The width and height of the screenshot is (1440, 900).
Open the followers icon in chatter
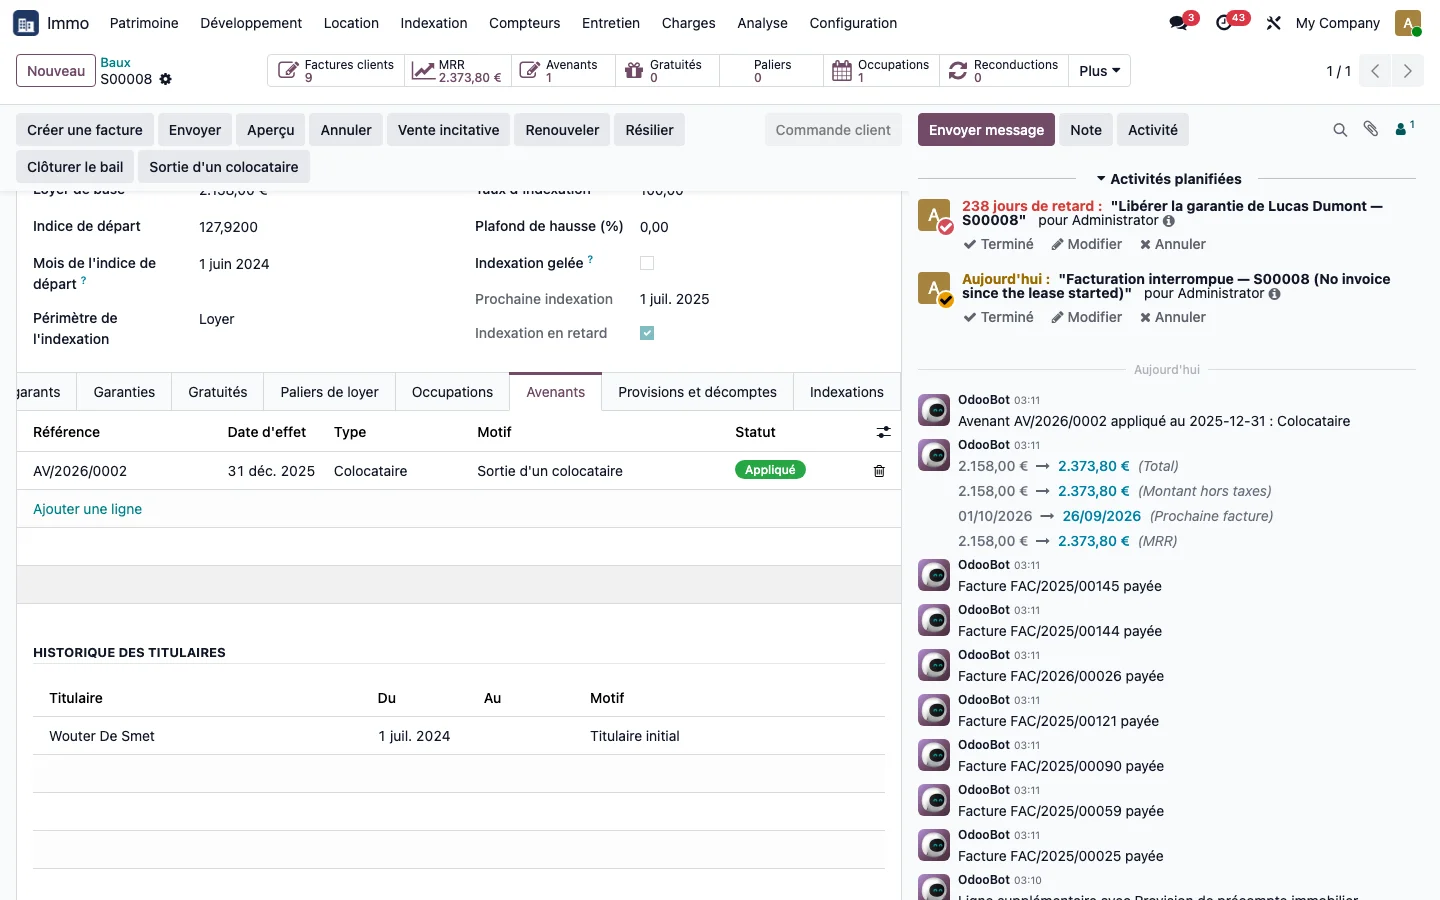tap(1405, 128)
